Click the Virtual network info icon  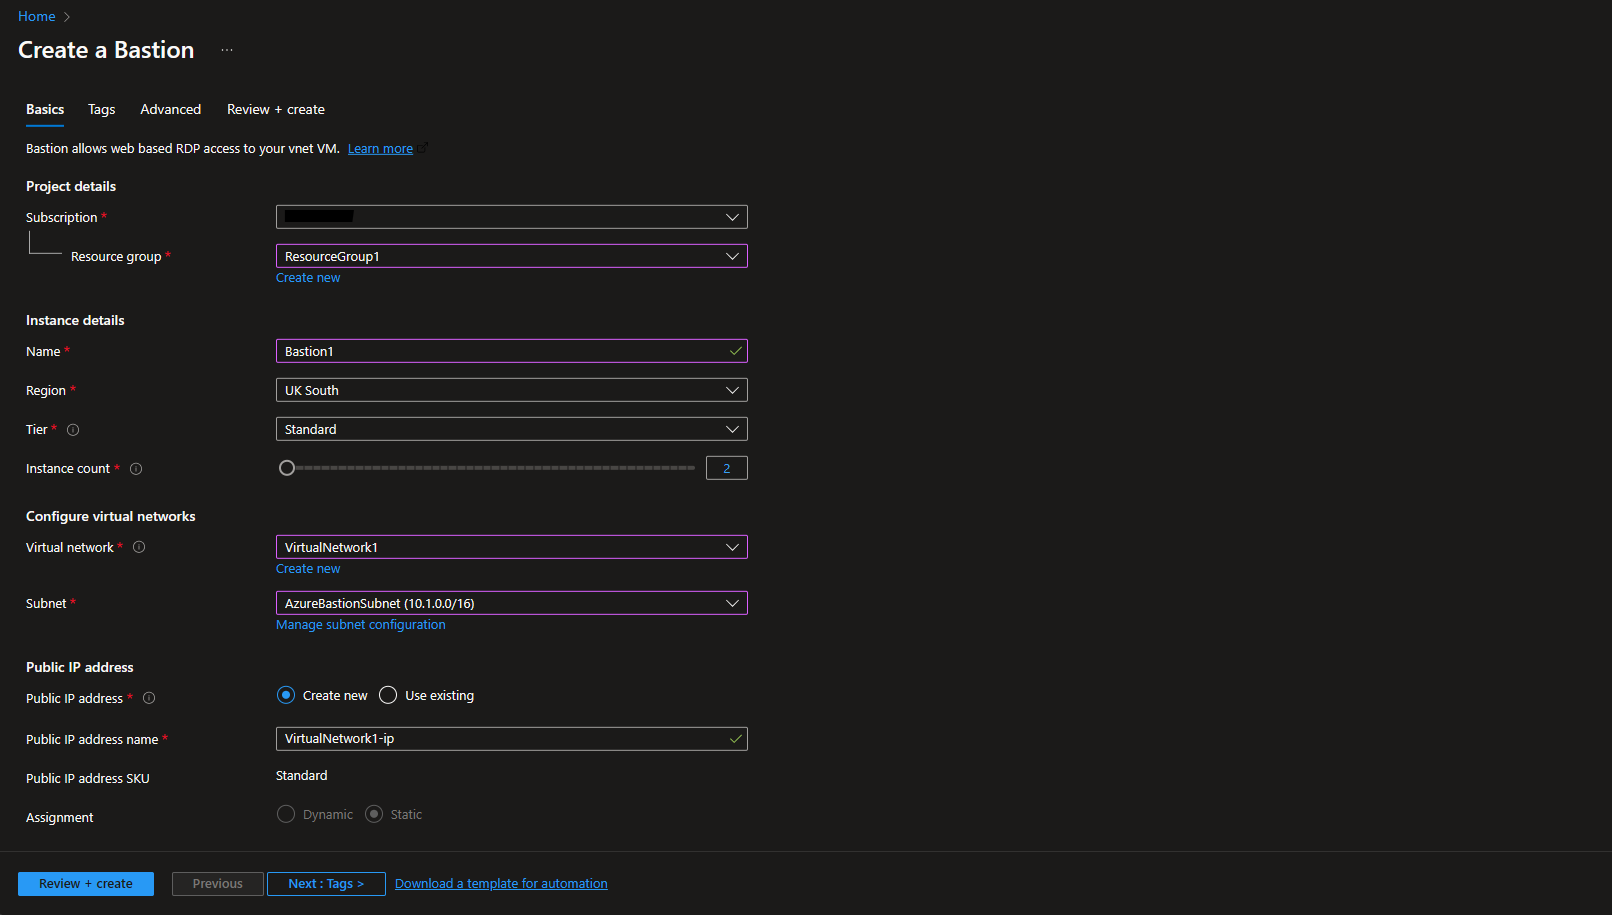pyautogui.click(x=139, y=547)
